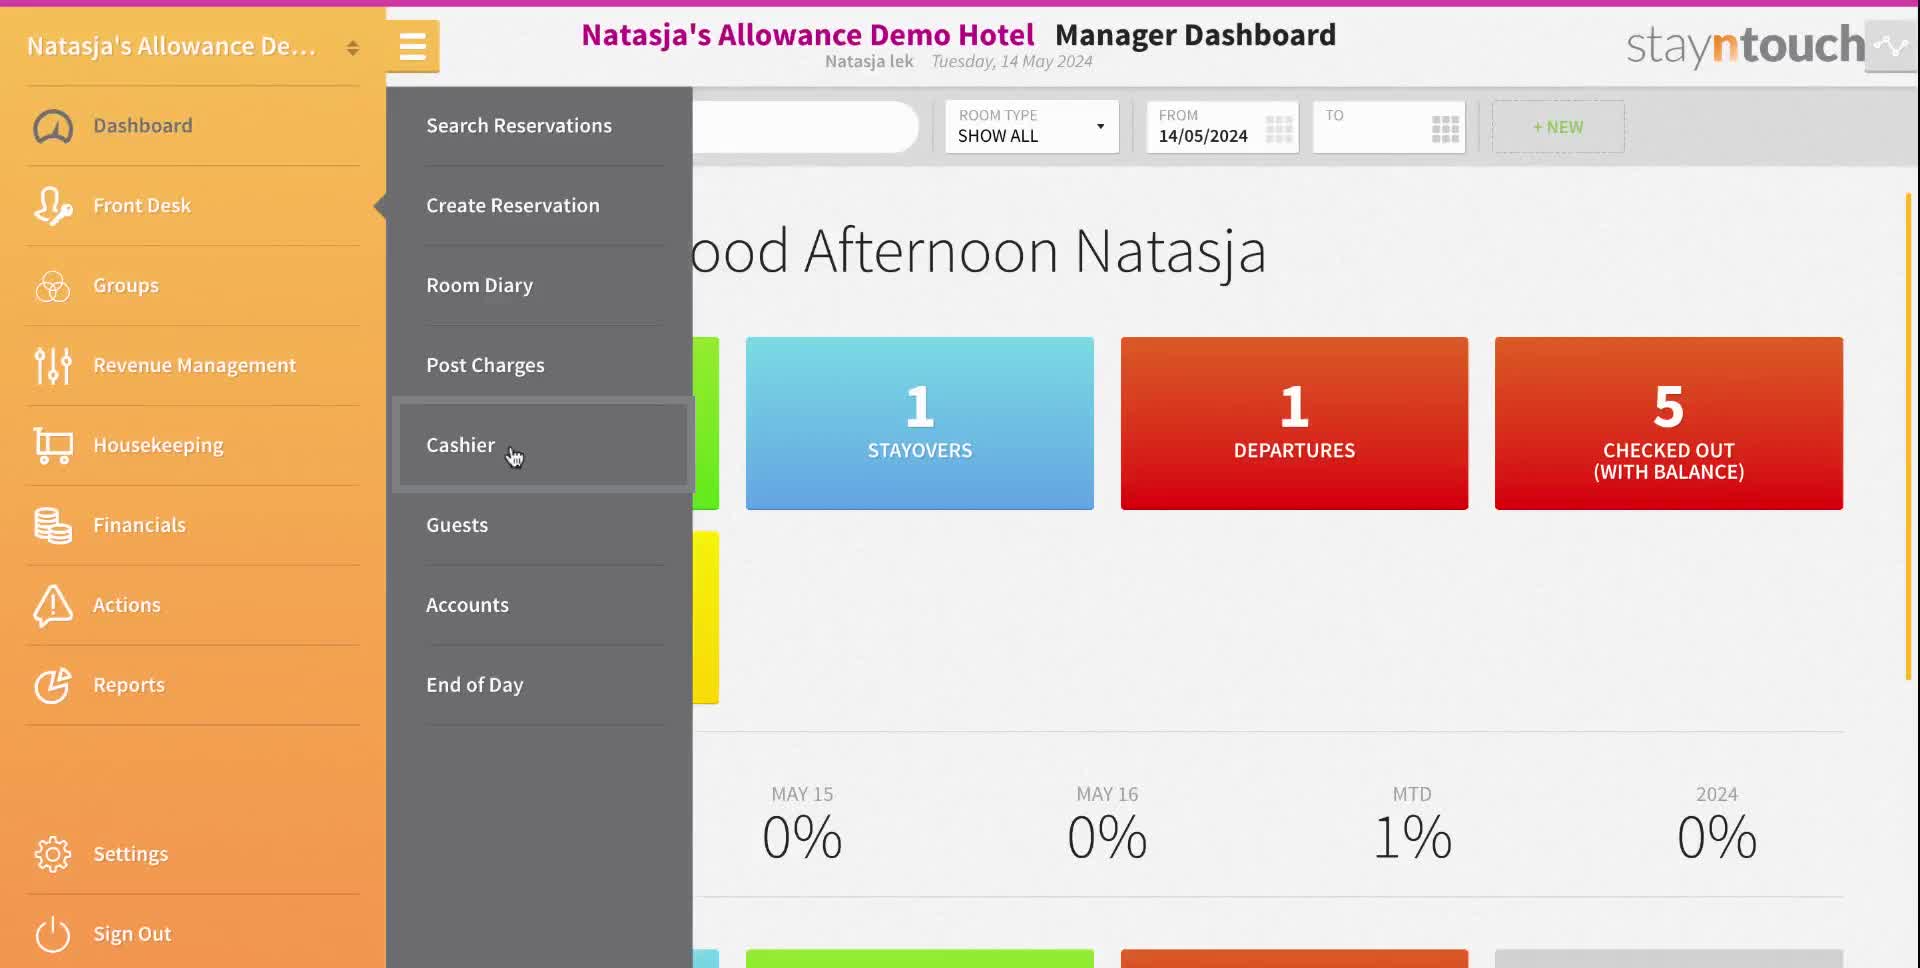1920x968 pixels.
Task: Open the Settings label
Action: [131, 855]
